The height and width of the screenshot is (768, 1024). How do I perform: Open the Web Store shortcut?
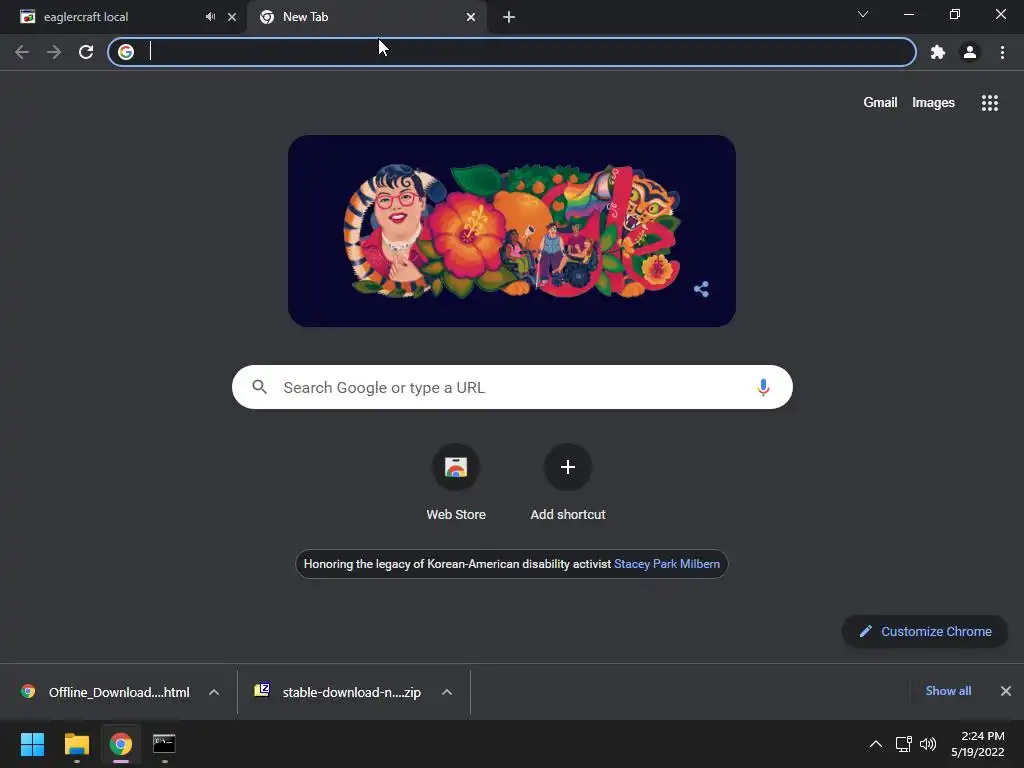[456, 483]
